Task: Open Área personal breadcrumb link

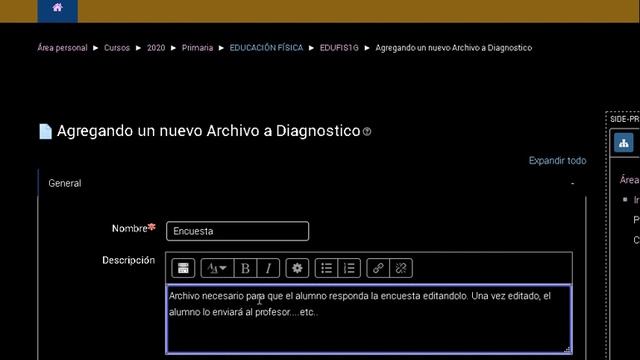Action: pyautogui.click(x=62, y=48)
